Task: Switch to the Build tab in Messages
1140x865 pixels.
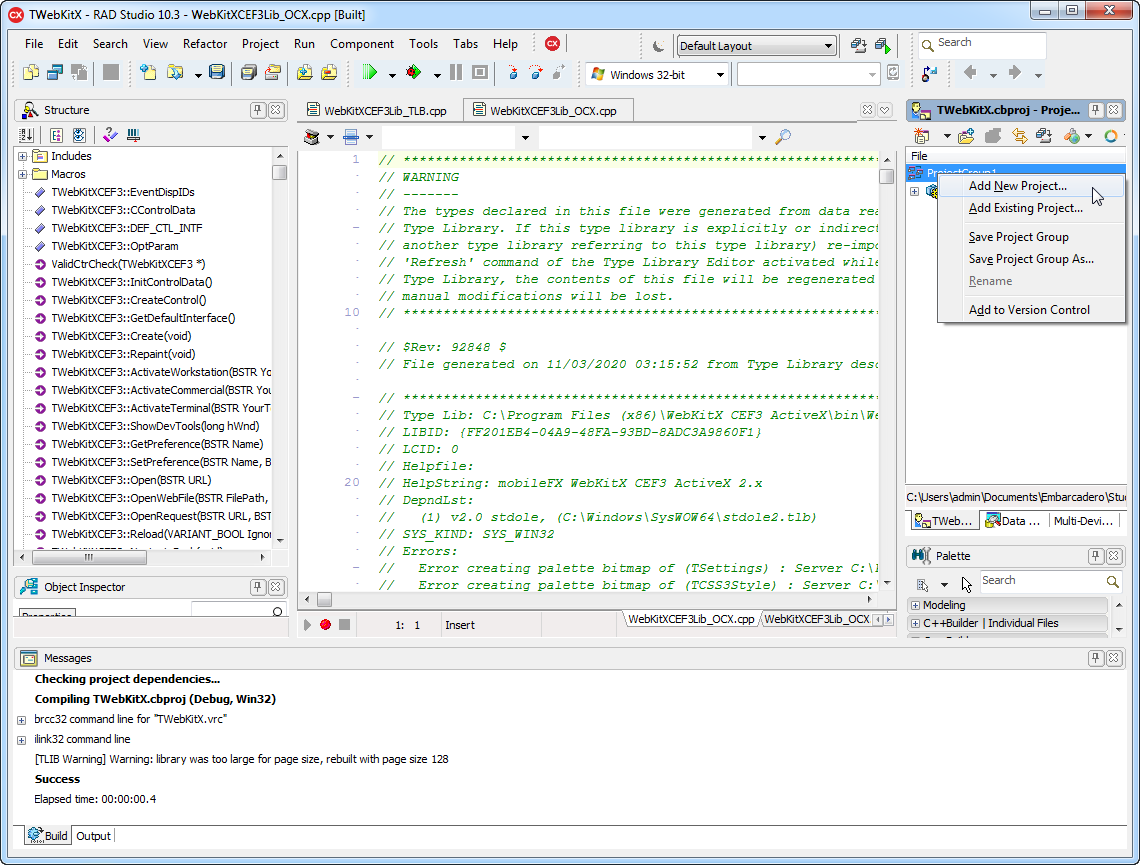Action: 48,836
